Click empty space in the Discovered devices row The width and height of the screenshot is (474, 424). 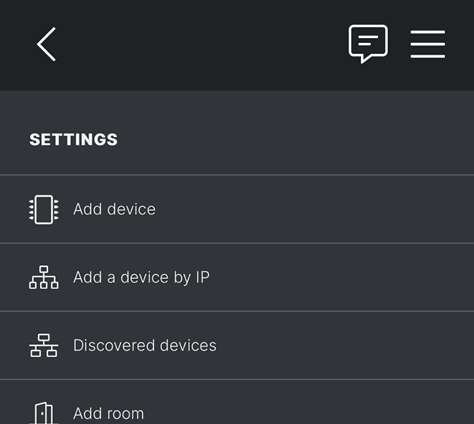click(343, 345)
